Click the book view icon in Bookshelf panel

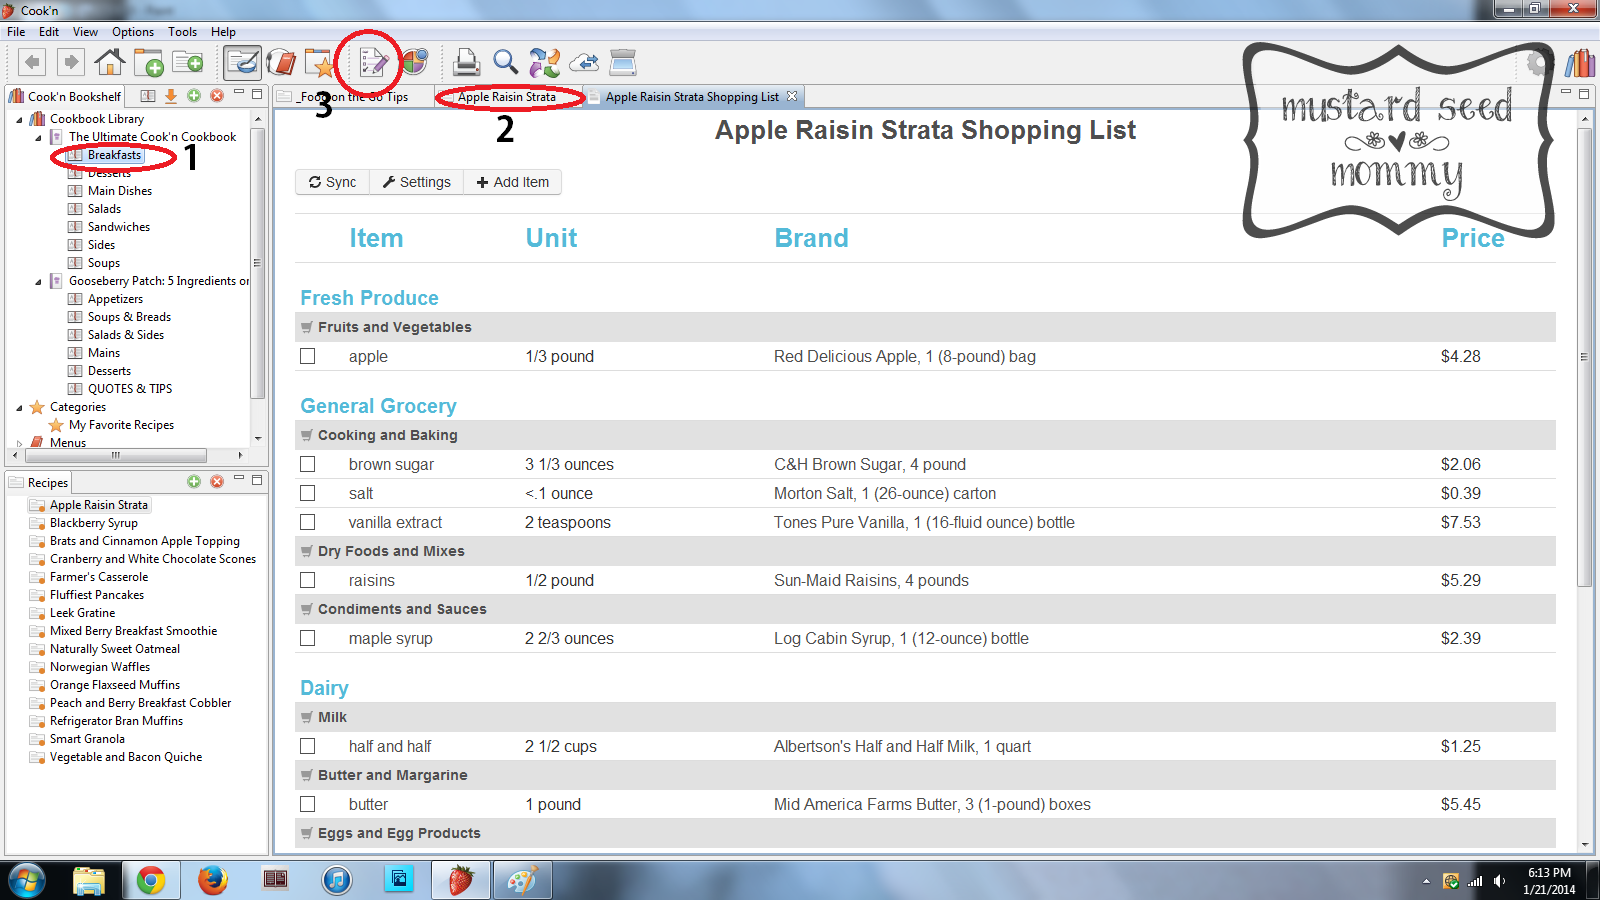click(148, 96)
